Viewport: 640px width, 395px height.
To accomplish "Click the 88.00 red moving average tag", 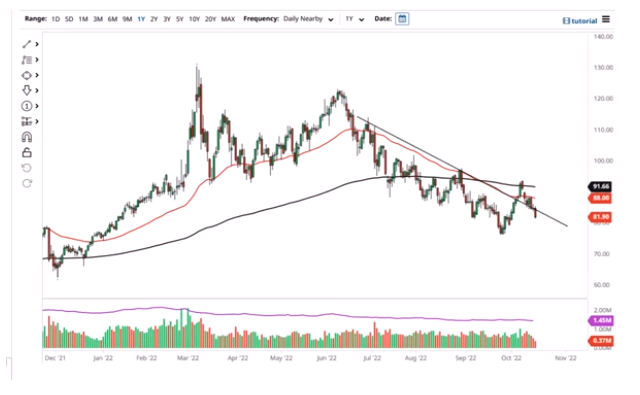I will pos(600,198).
